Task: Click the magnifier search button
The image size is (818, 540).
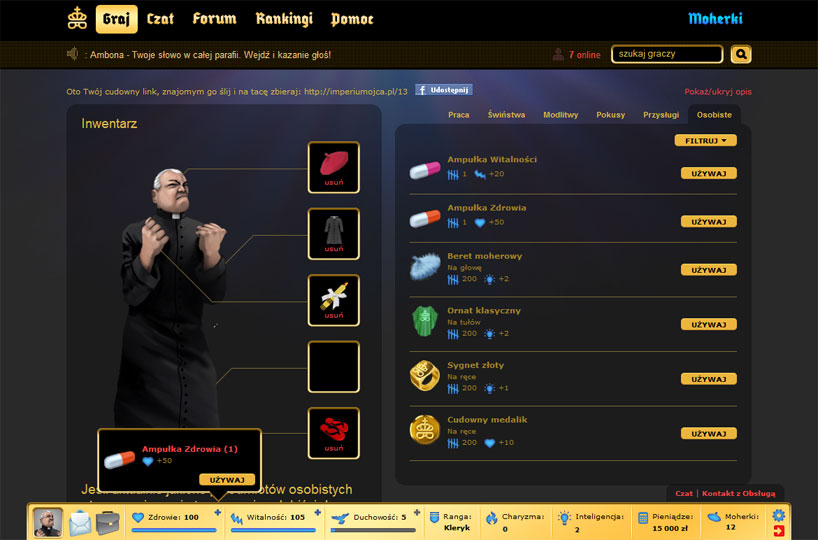Action: pos(741,54)
